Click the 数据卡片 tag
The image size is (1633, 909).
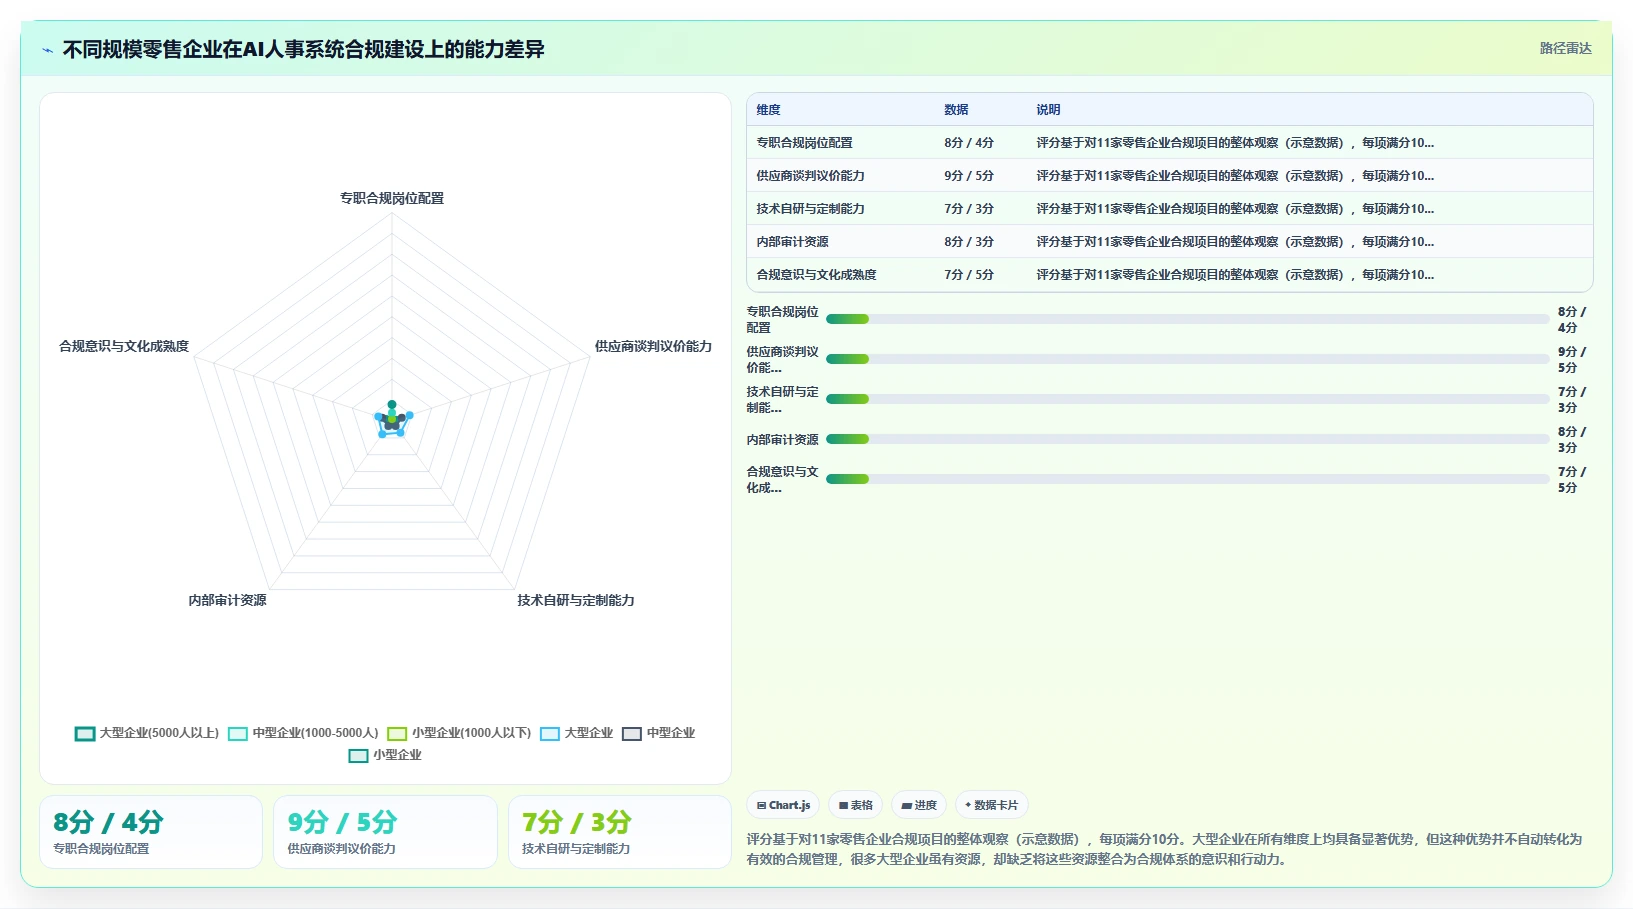pos(991,805)
